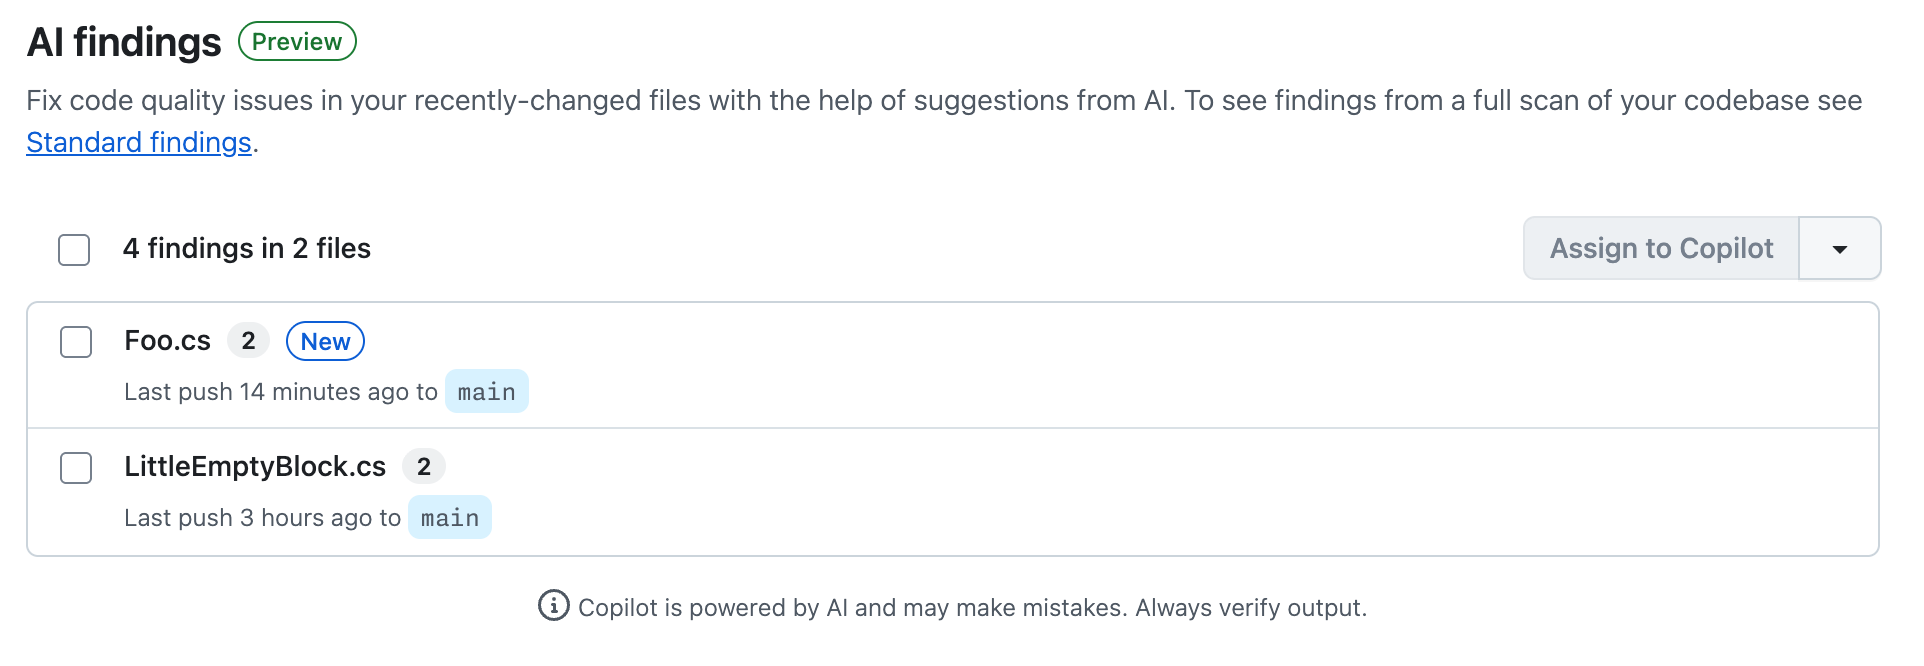Viewport: 1924px width, 666px height.
Task: Click the Assign to Copilot button
Action: 1660,248
